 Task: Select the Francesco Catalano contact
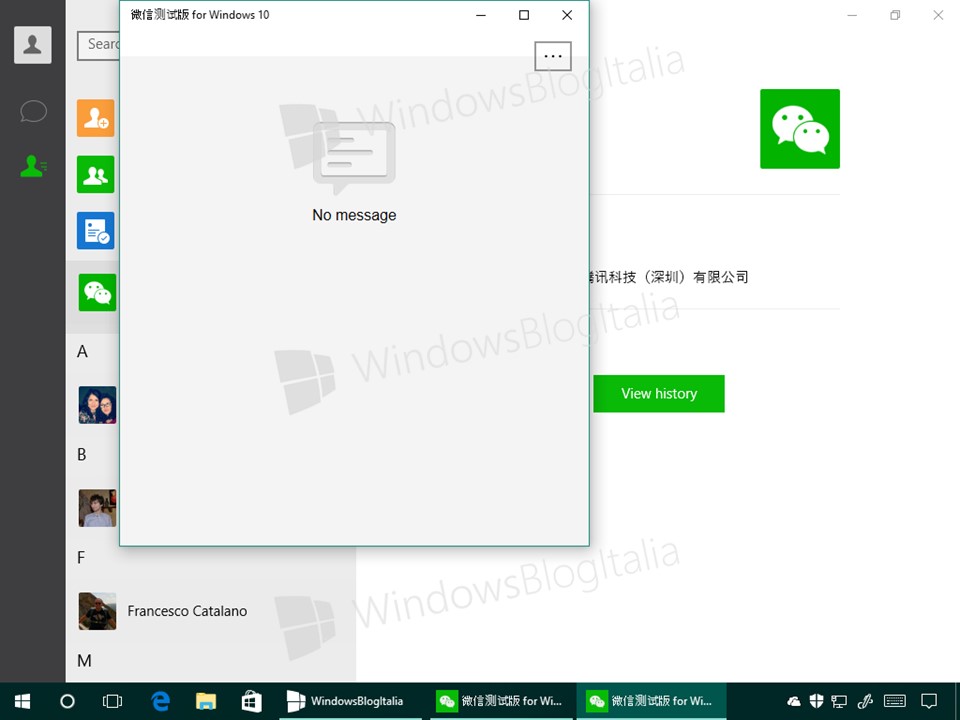[211, 611]
